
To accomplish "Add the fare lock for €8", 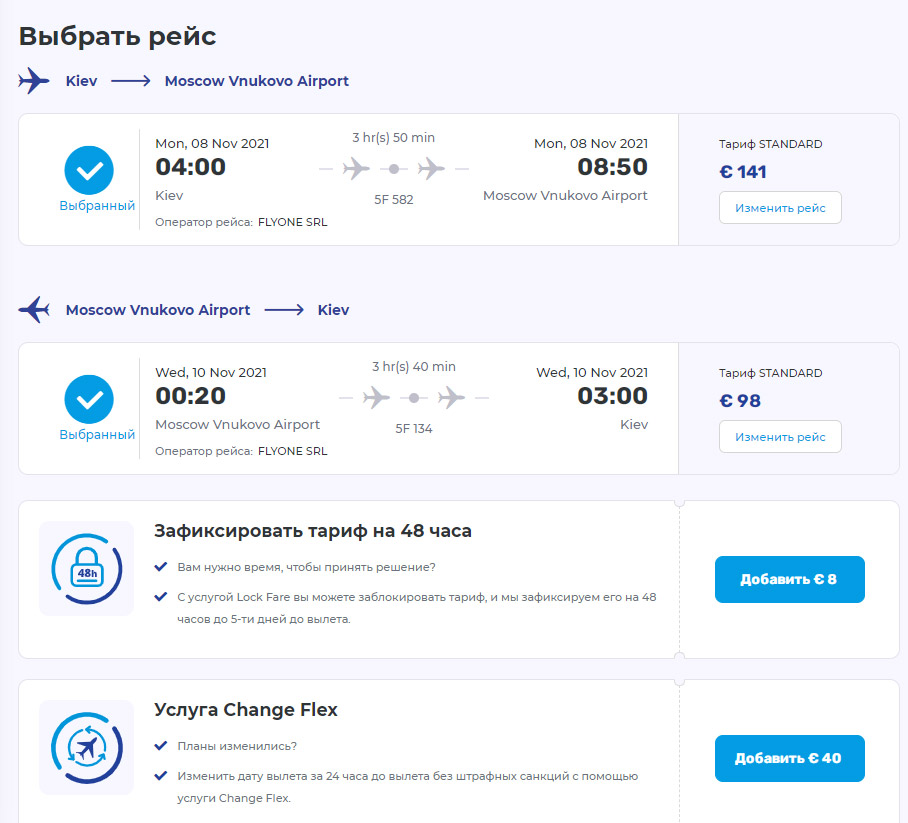I will (x=789, y=579).
